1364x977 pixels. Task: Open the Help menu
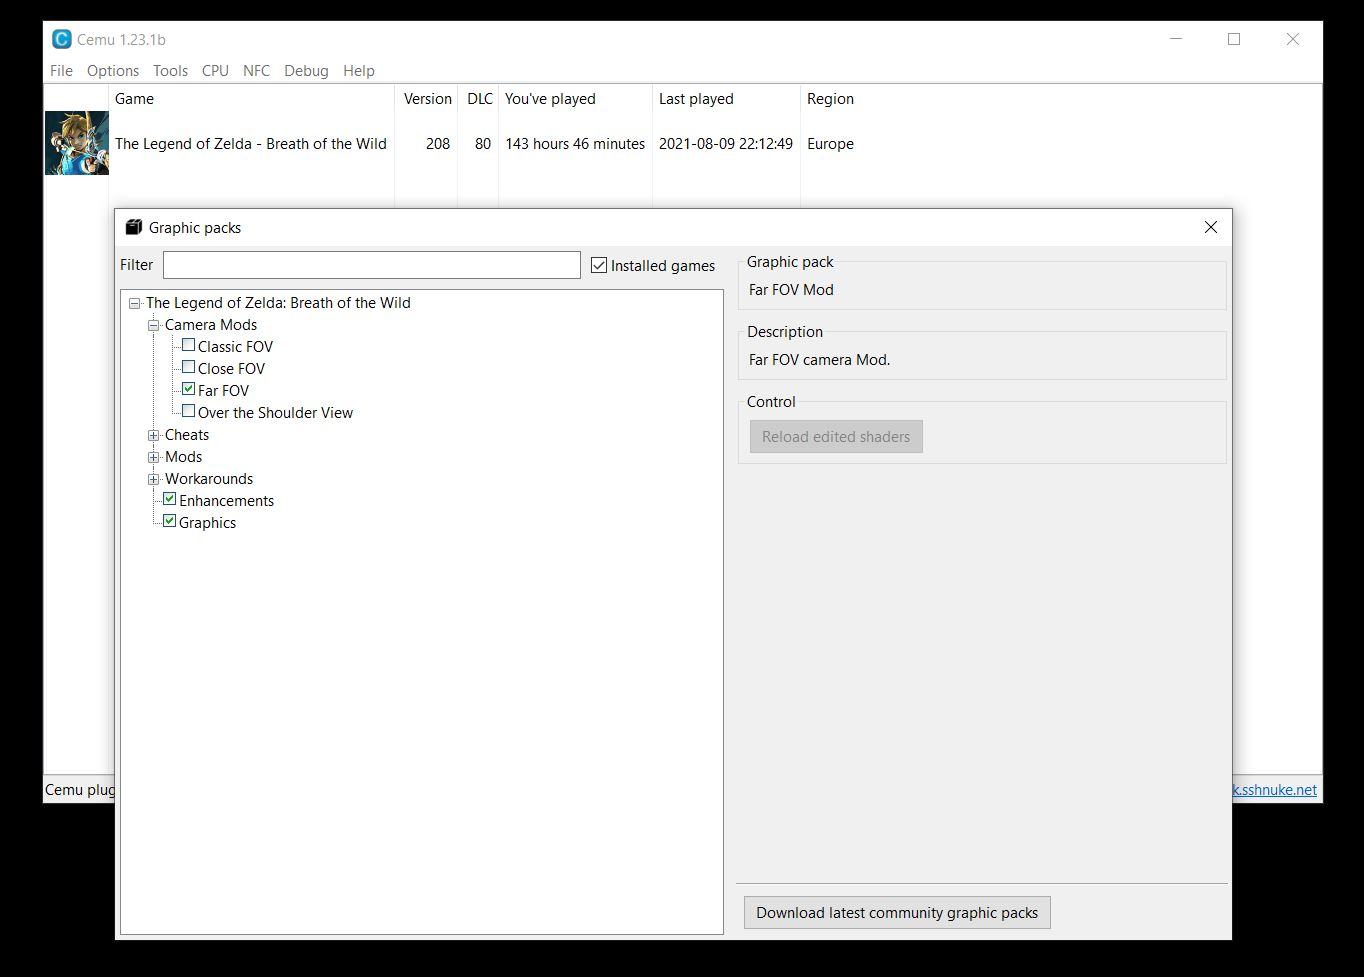click(359, 71)
